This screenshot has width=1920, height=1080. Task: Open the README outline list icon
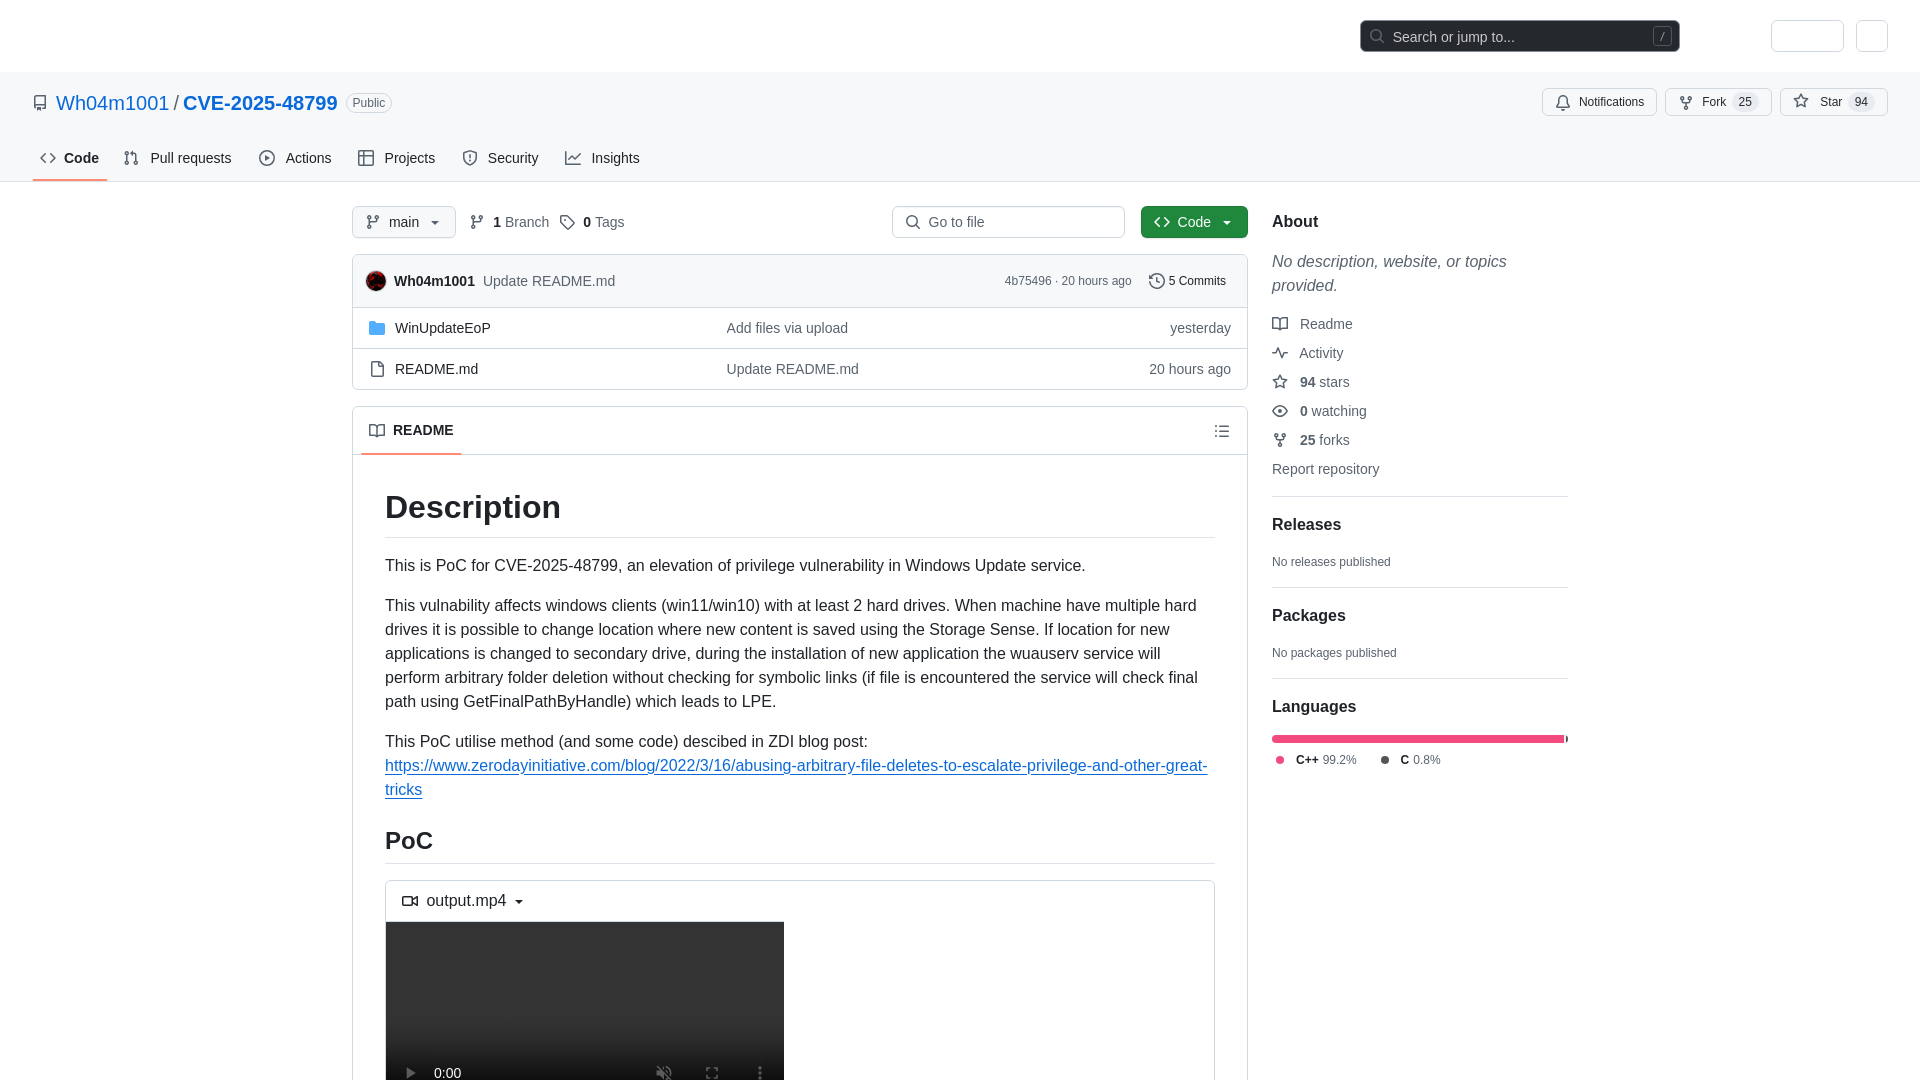click(1222, 431)
